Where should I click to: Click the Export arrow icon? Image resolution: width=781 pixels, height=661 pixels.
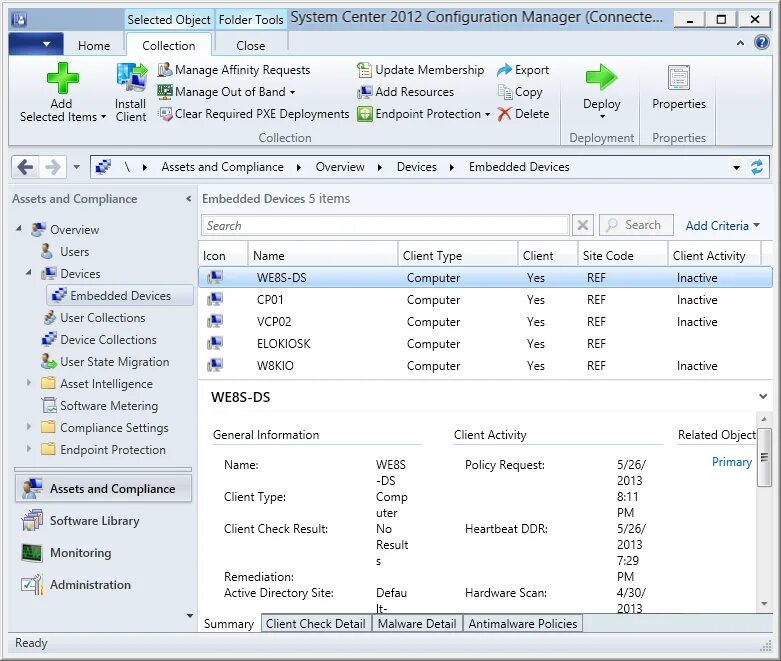pos(504,70)
